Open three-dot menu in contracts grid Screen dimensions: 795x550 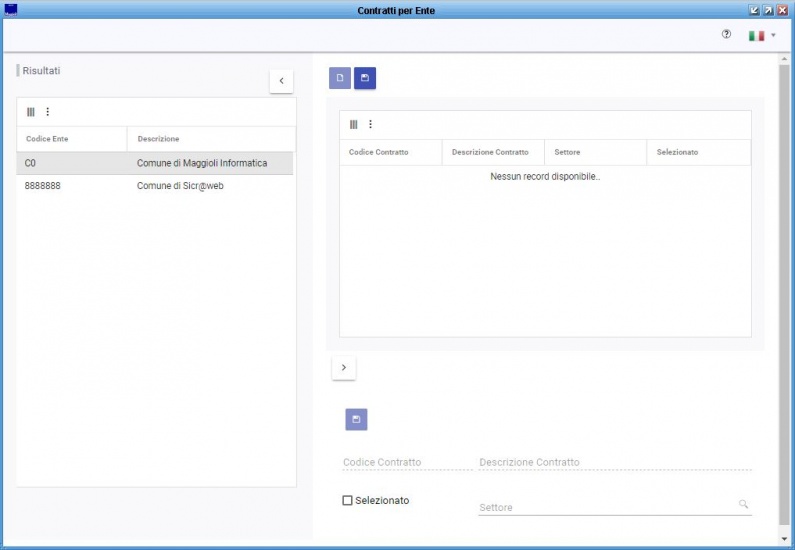click(x=371, y=124)
